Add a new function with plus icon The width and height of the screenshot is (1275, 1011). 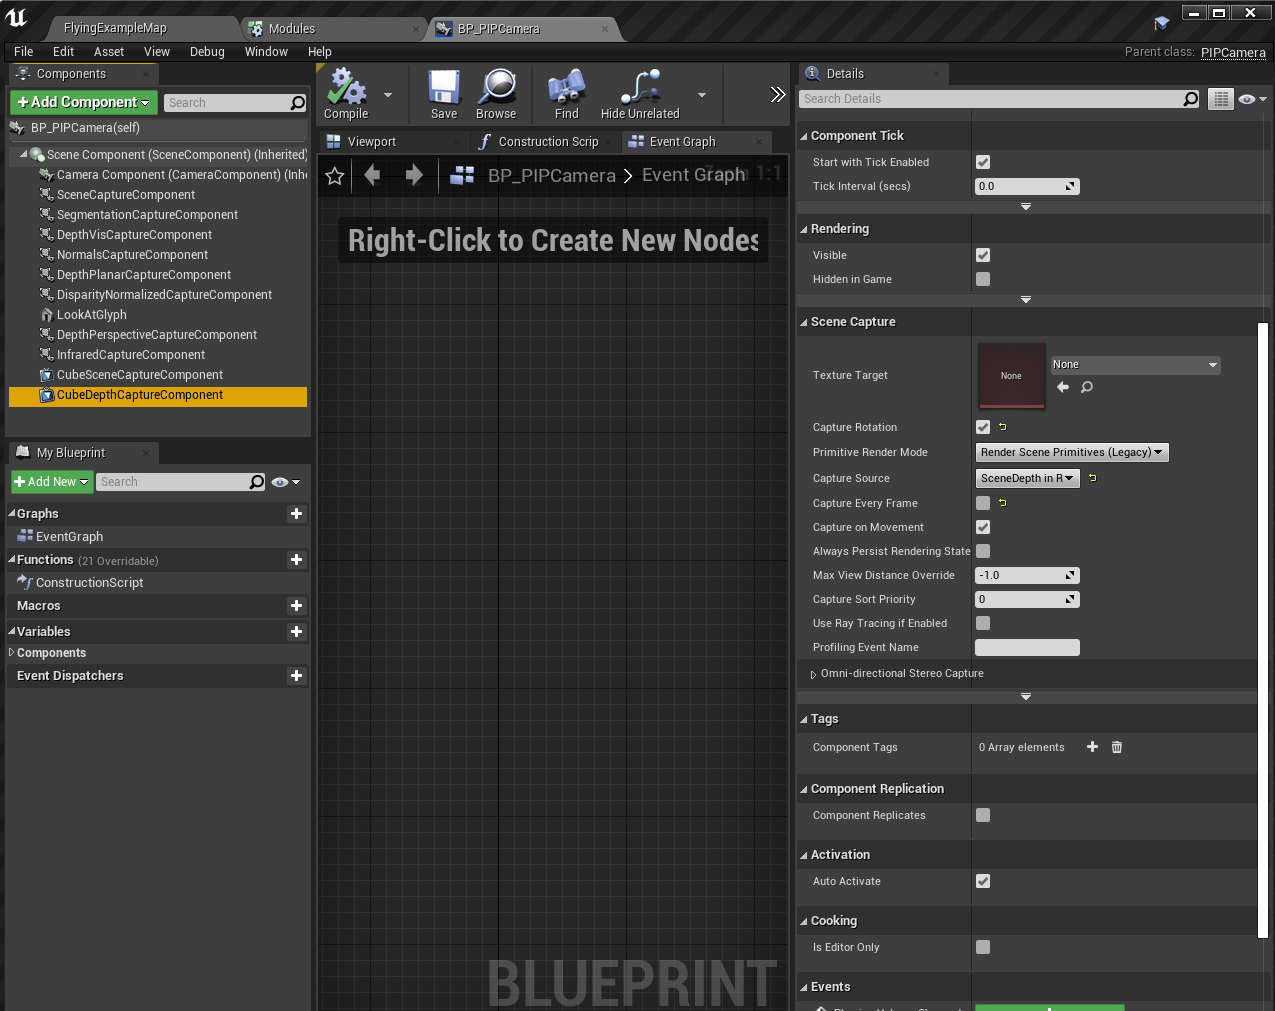(x=296, y=560)
